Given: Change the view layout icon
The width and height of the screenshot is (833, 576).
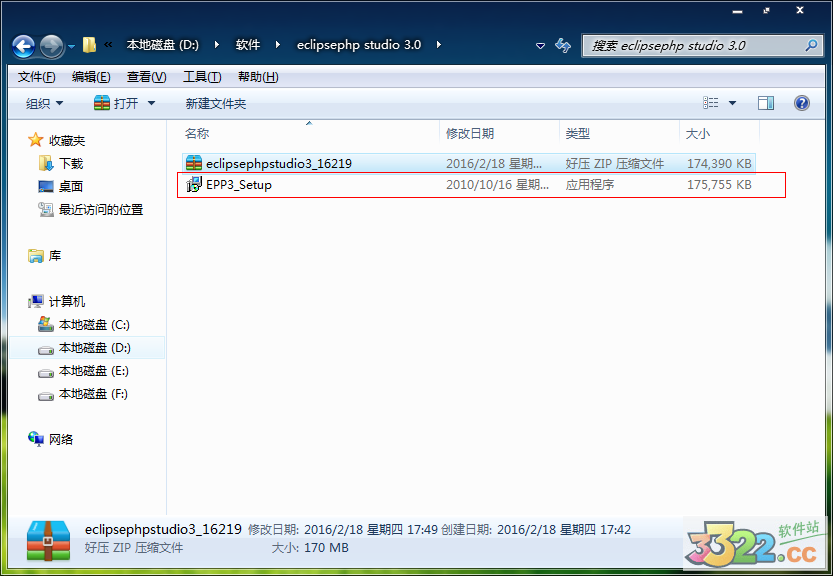Looking at the screenshot, I should [710, 103].
